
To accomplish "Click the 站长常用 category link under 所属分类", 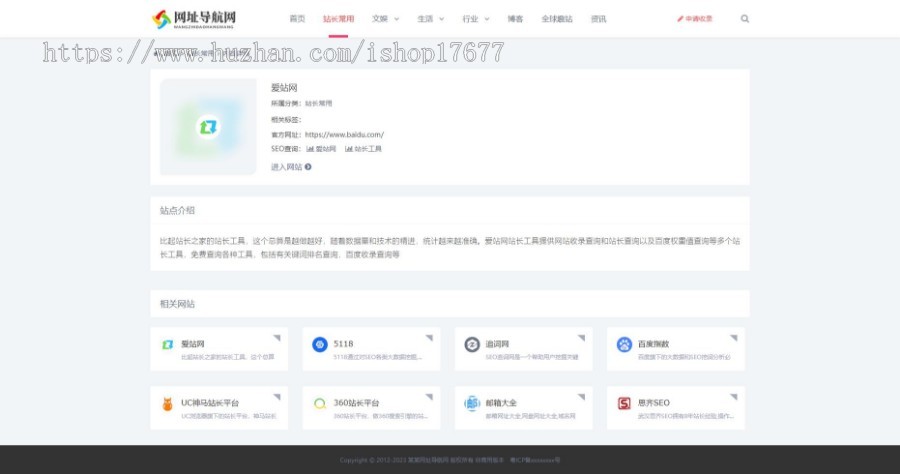I will point(318,104).
